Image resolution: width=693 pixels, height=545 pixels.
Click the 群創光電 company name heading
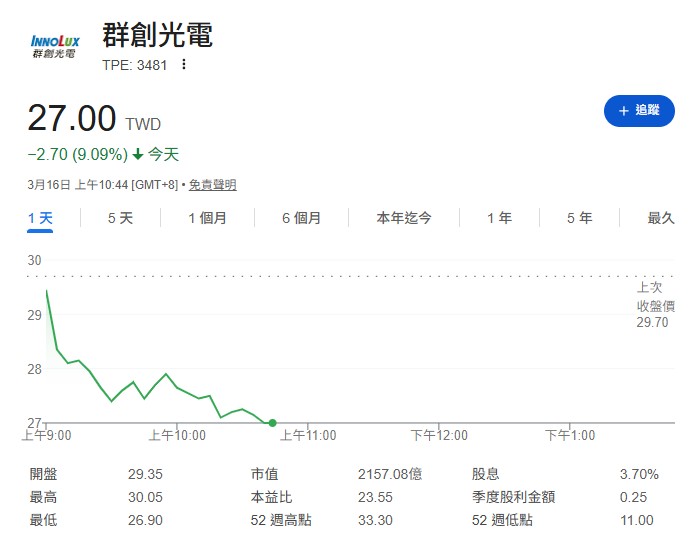point(158,35)
